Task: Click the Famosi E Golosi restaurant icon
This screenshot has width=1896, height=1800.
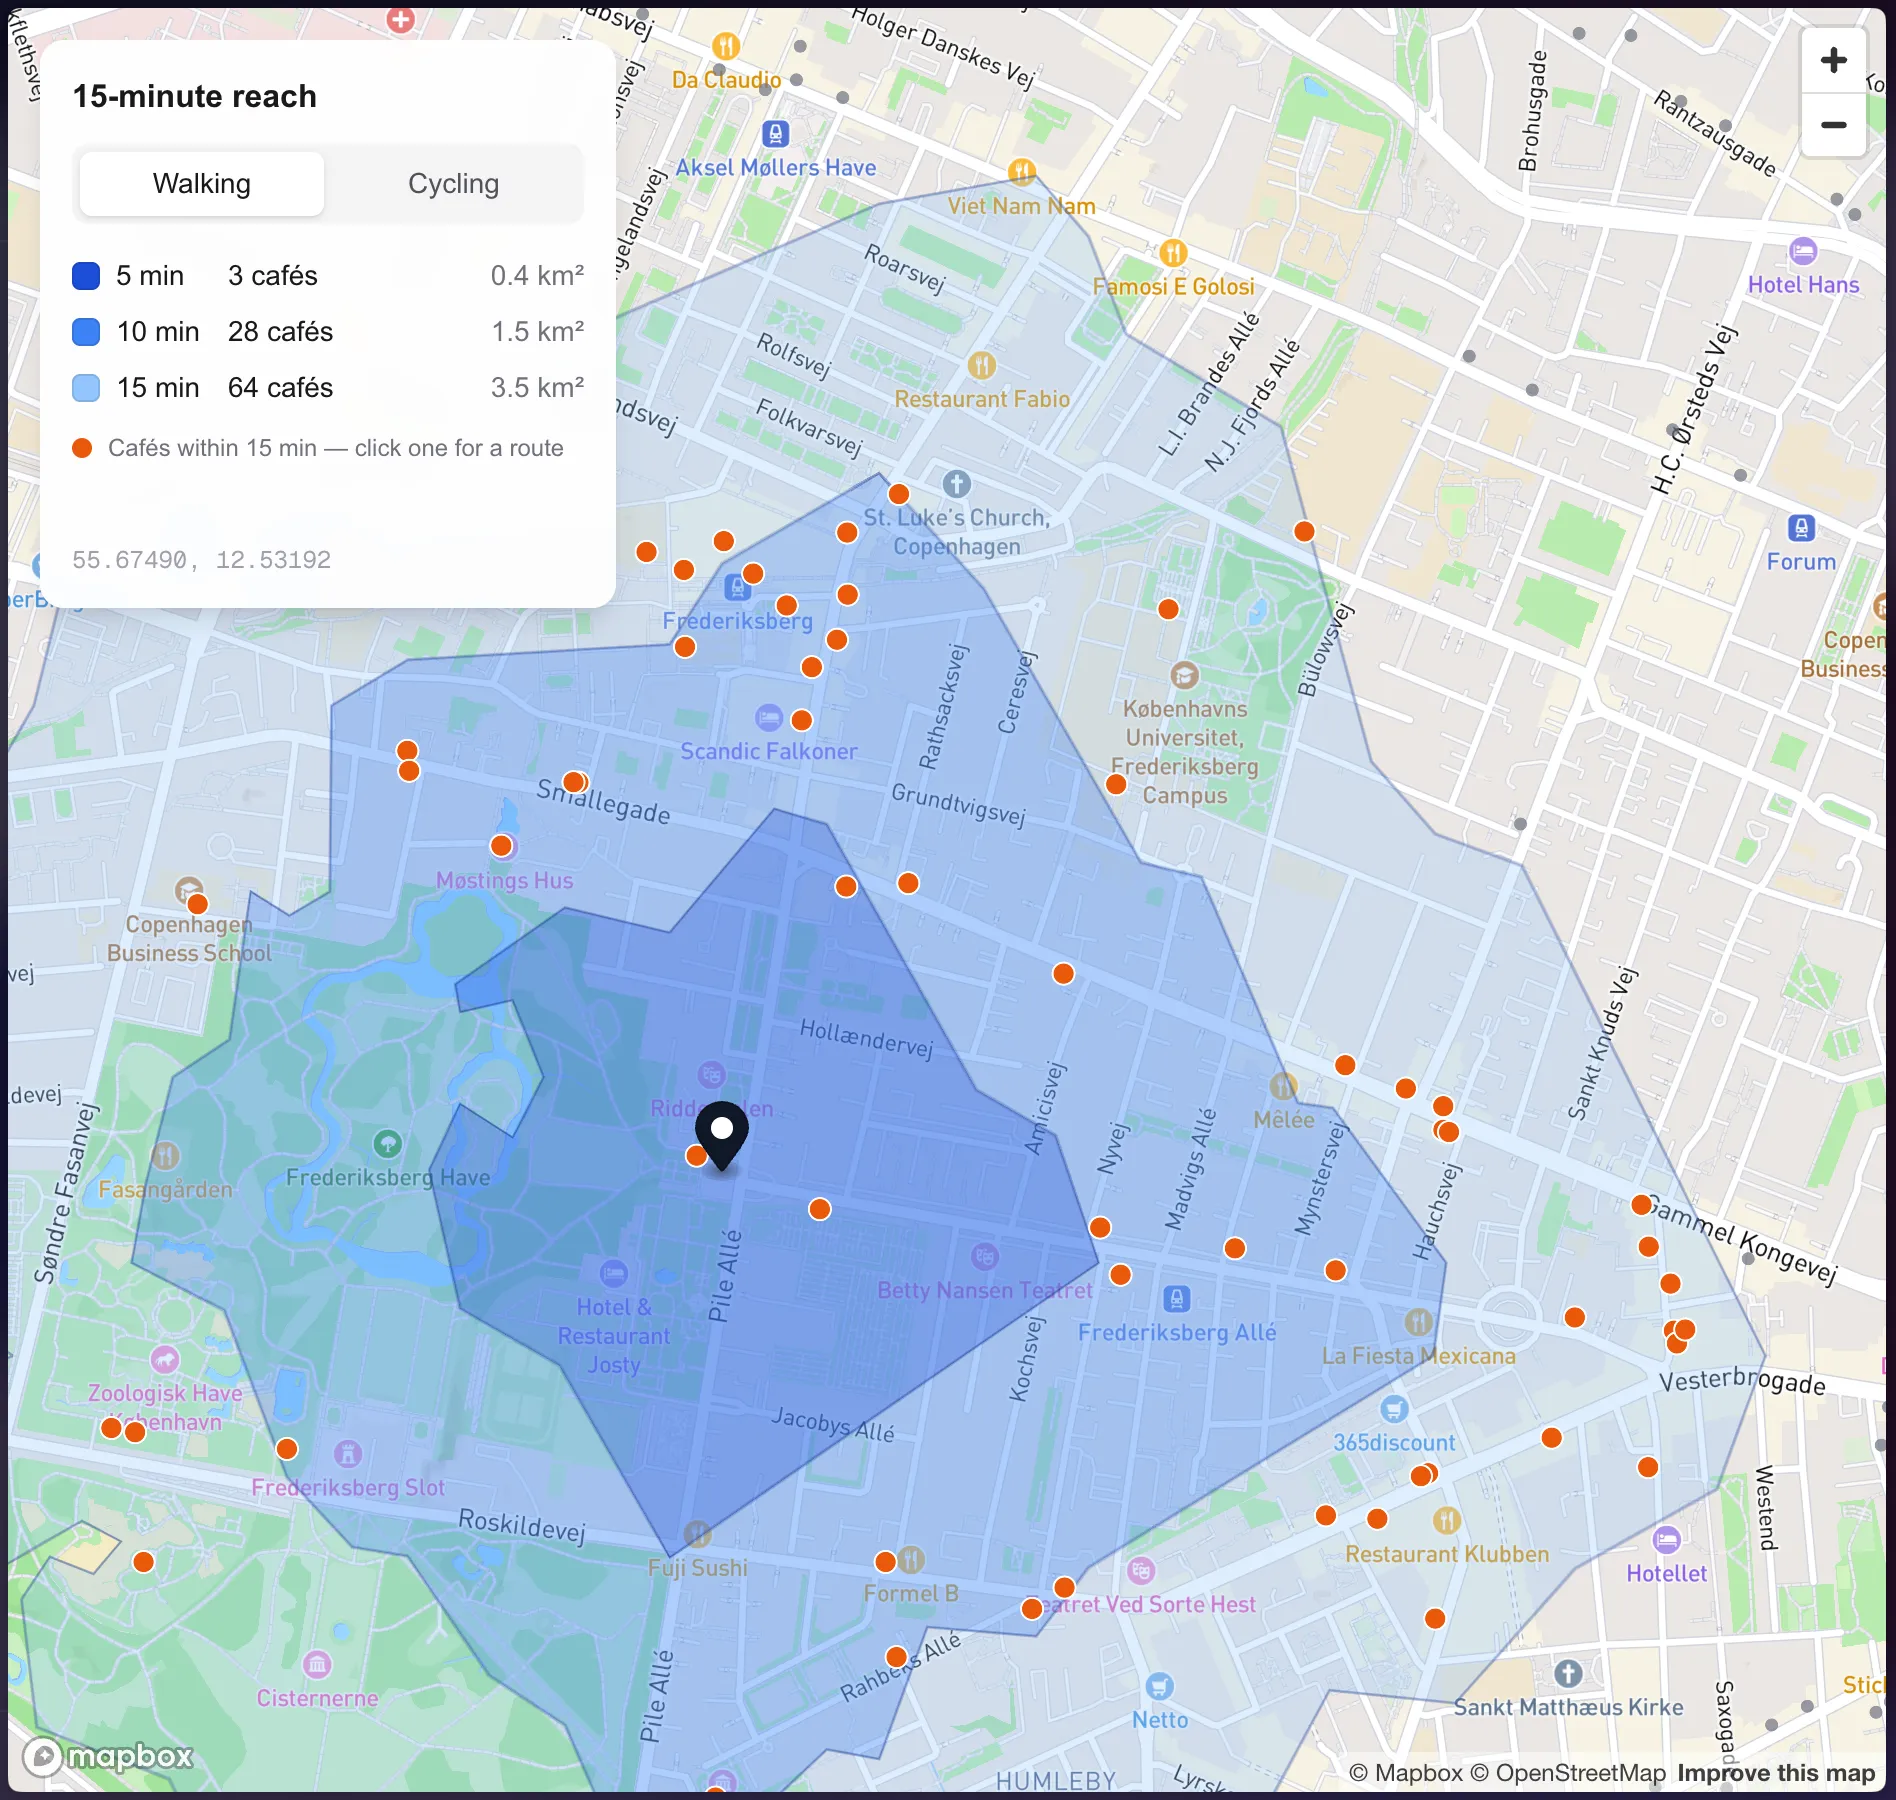Action: point(1173,252)
